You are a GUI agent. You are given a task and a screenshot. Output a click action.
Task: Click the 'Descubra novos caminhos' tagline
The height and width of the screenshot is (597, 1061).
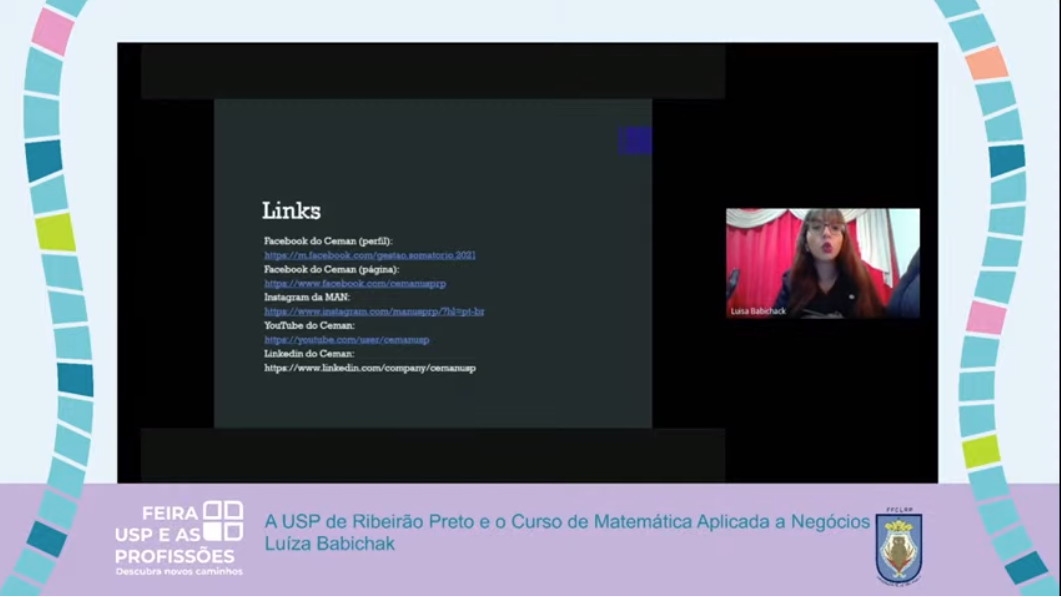click(x=179, y=572)
